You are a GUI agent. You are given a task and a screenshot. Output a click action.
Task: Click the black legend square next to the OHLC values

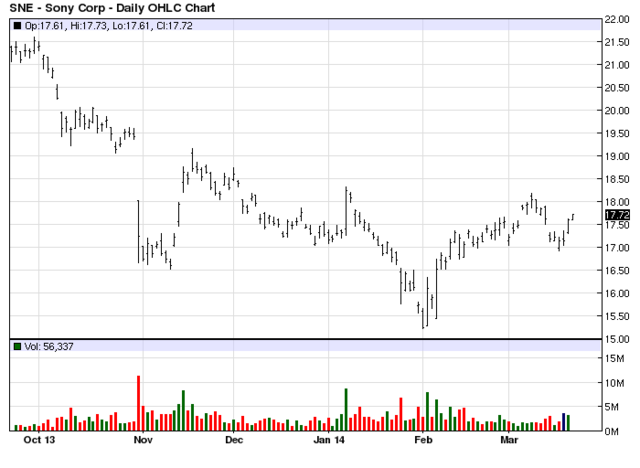[17, 26]
